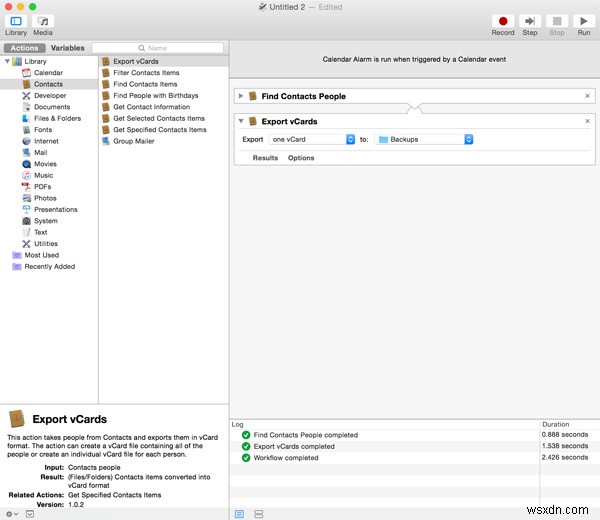The image size is (600, 520).
Task: Collapse the Library tree disclosure triangle
Action: click(7, 61)
